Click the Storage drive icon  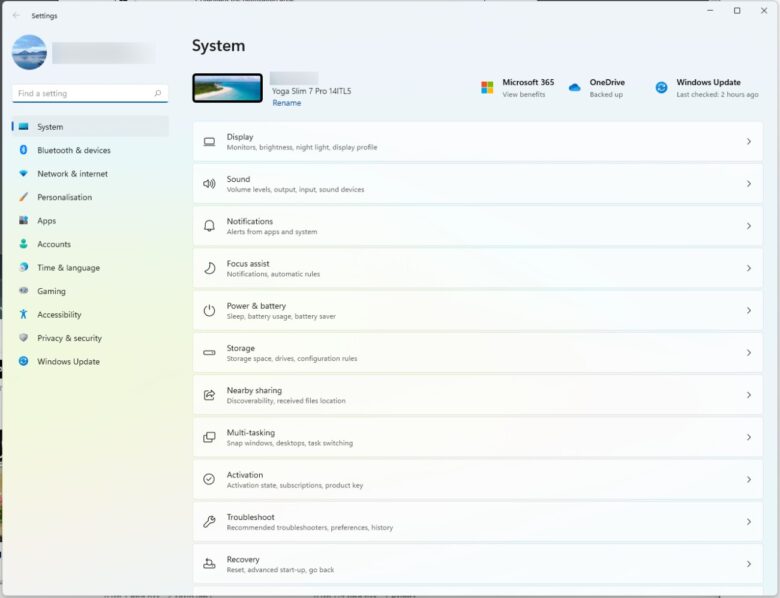[209, 353]
